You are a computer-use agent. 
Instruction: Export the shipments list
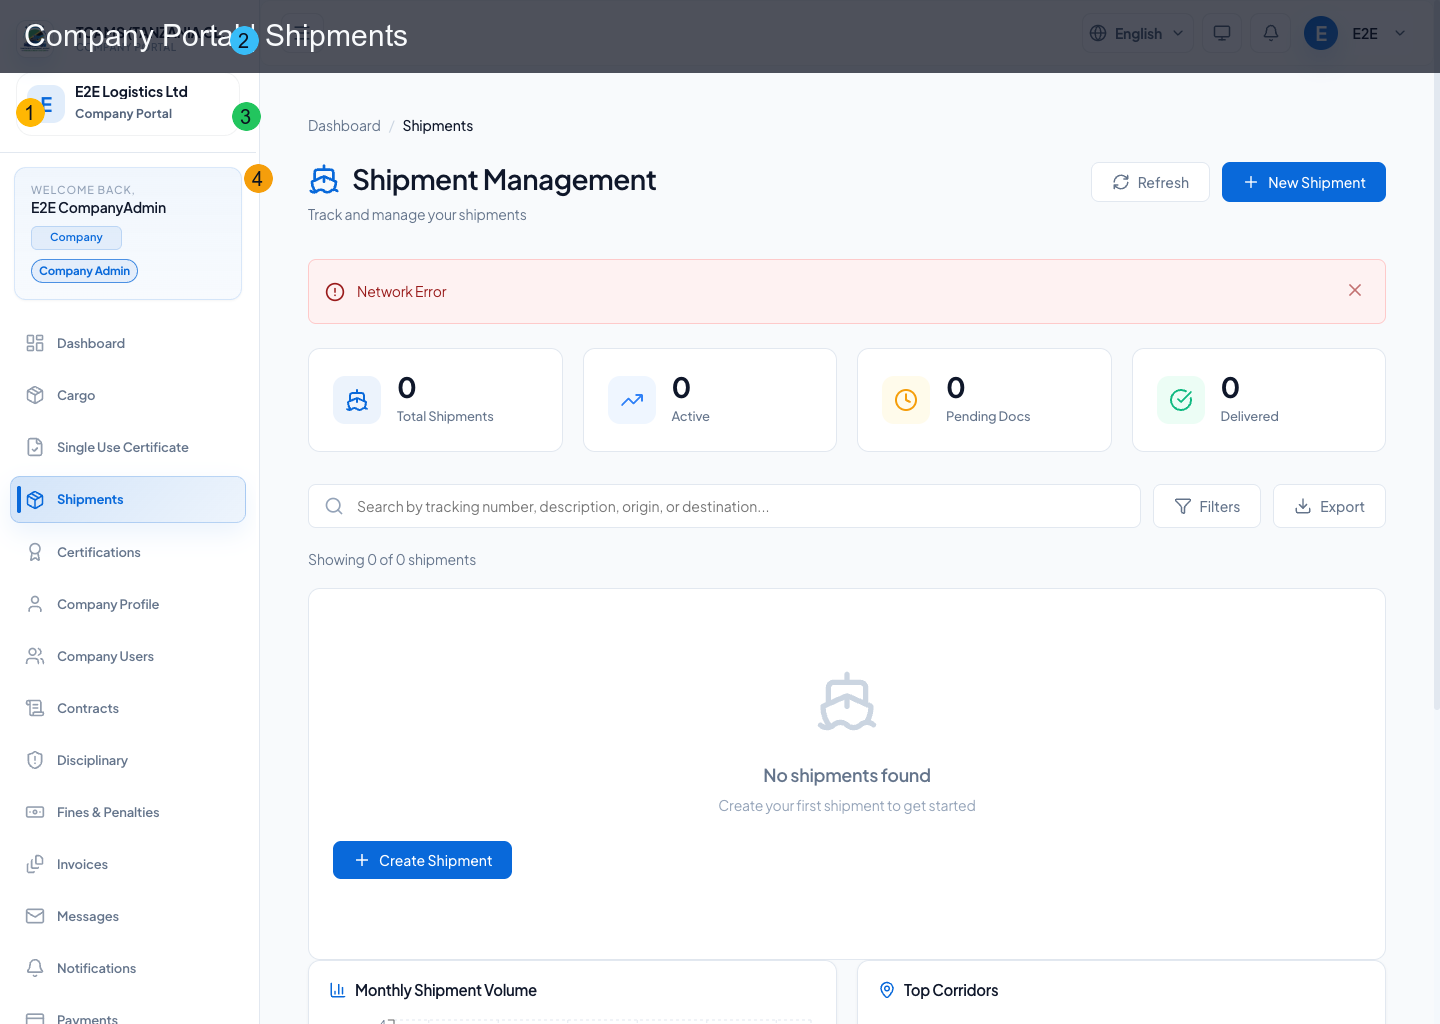coord(1329,507)
